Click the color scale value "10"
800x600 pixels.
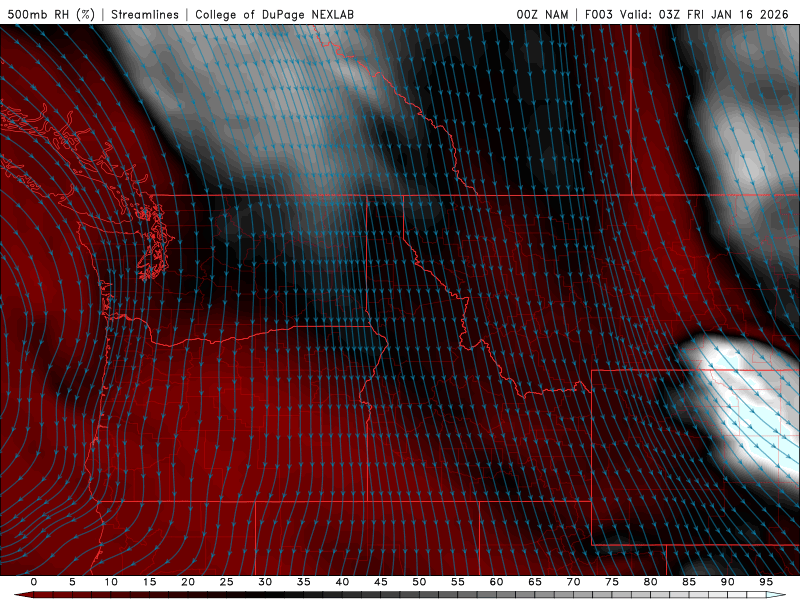111,582
